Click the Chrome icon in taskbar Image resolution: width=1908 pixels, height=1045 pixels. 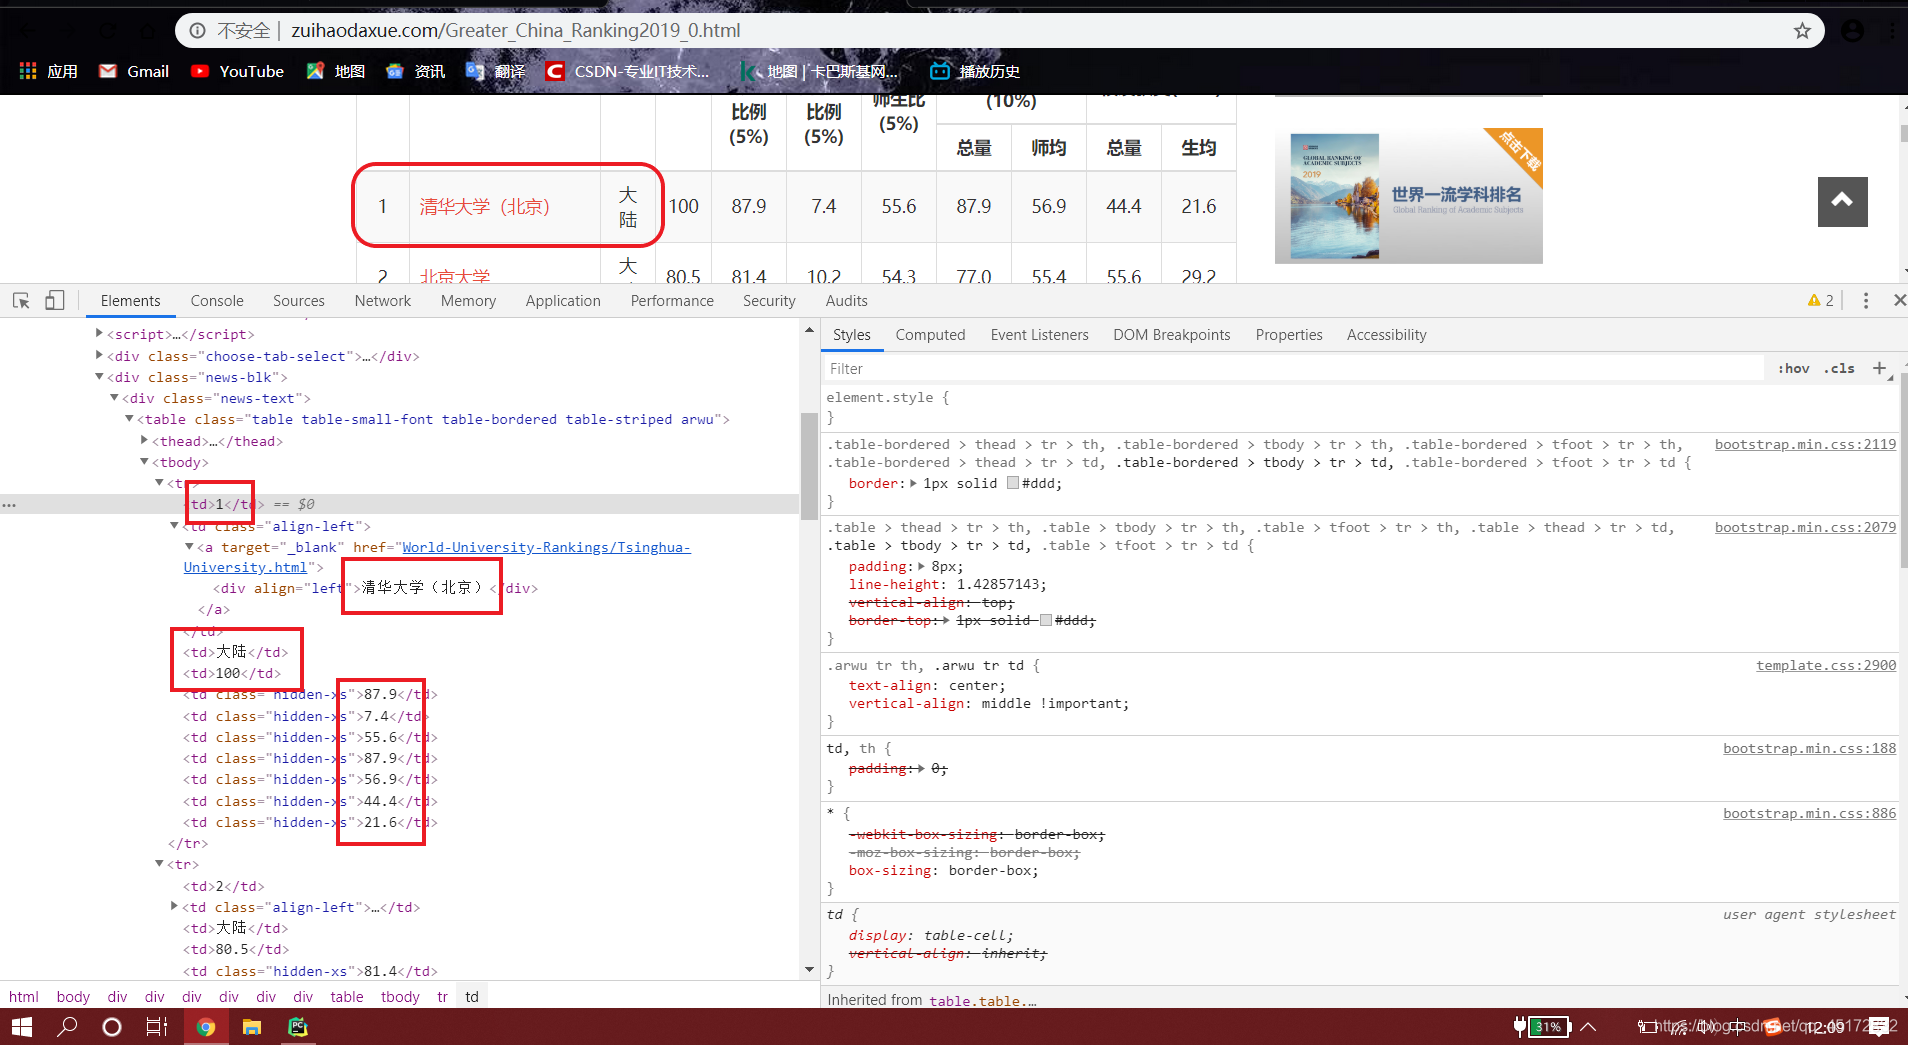[205, 1027]
